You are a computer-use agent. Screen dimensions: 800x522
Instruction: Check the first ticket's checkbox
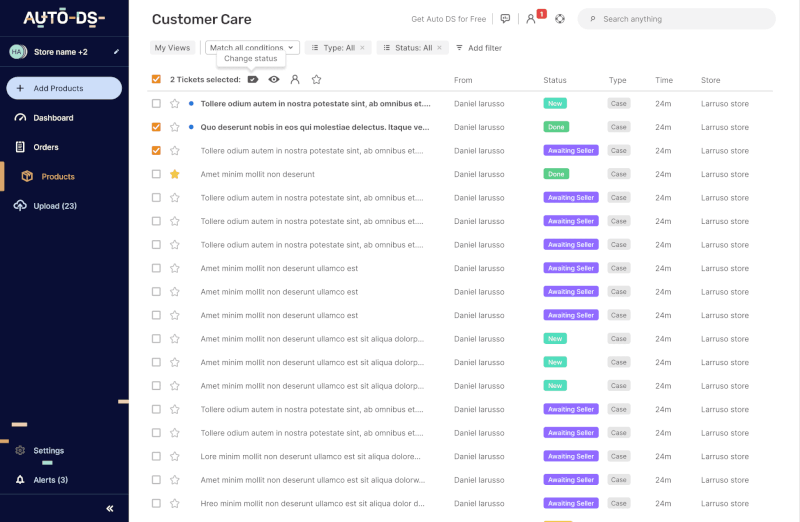[156, 104]
